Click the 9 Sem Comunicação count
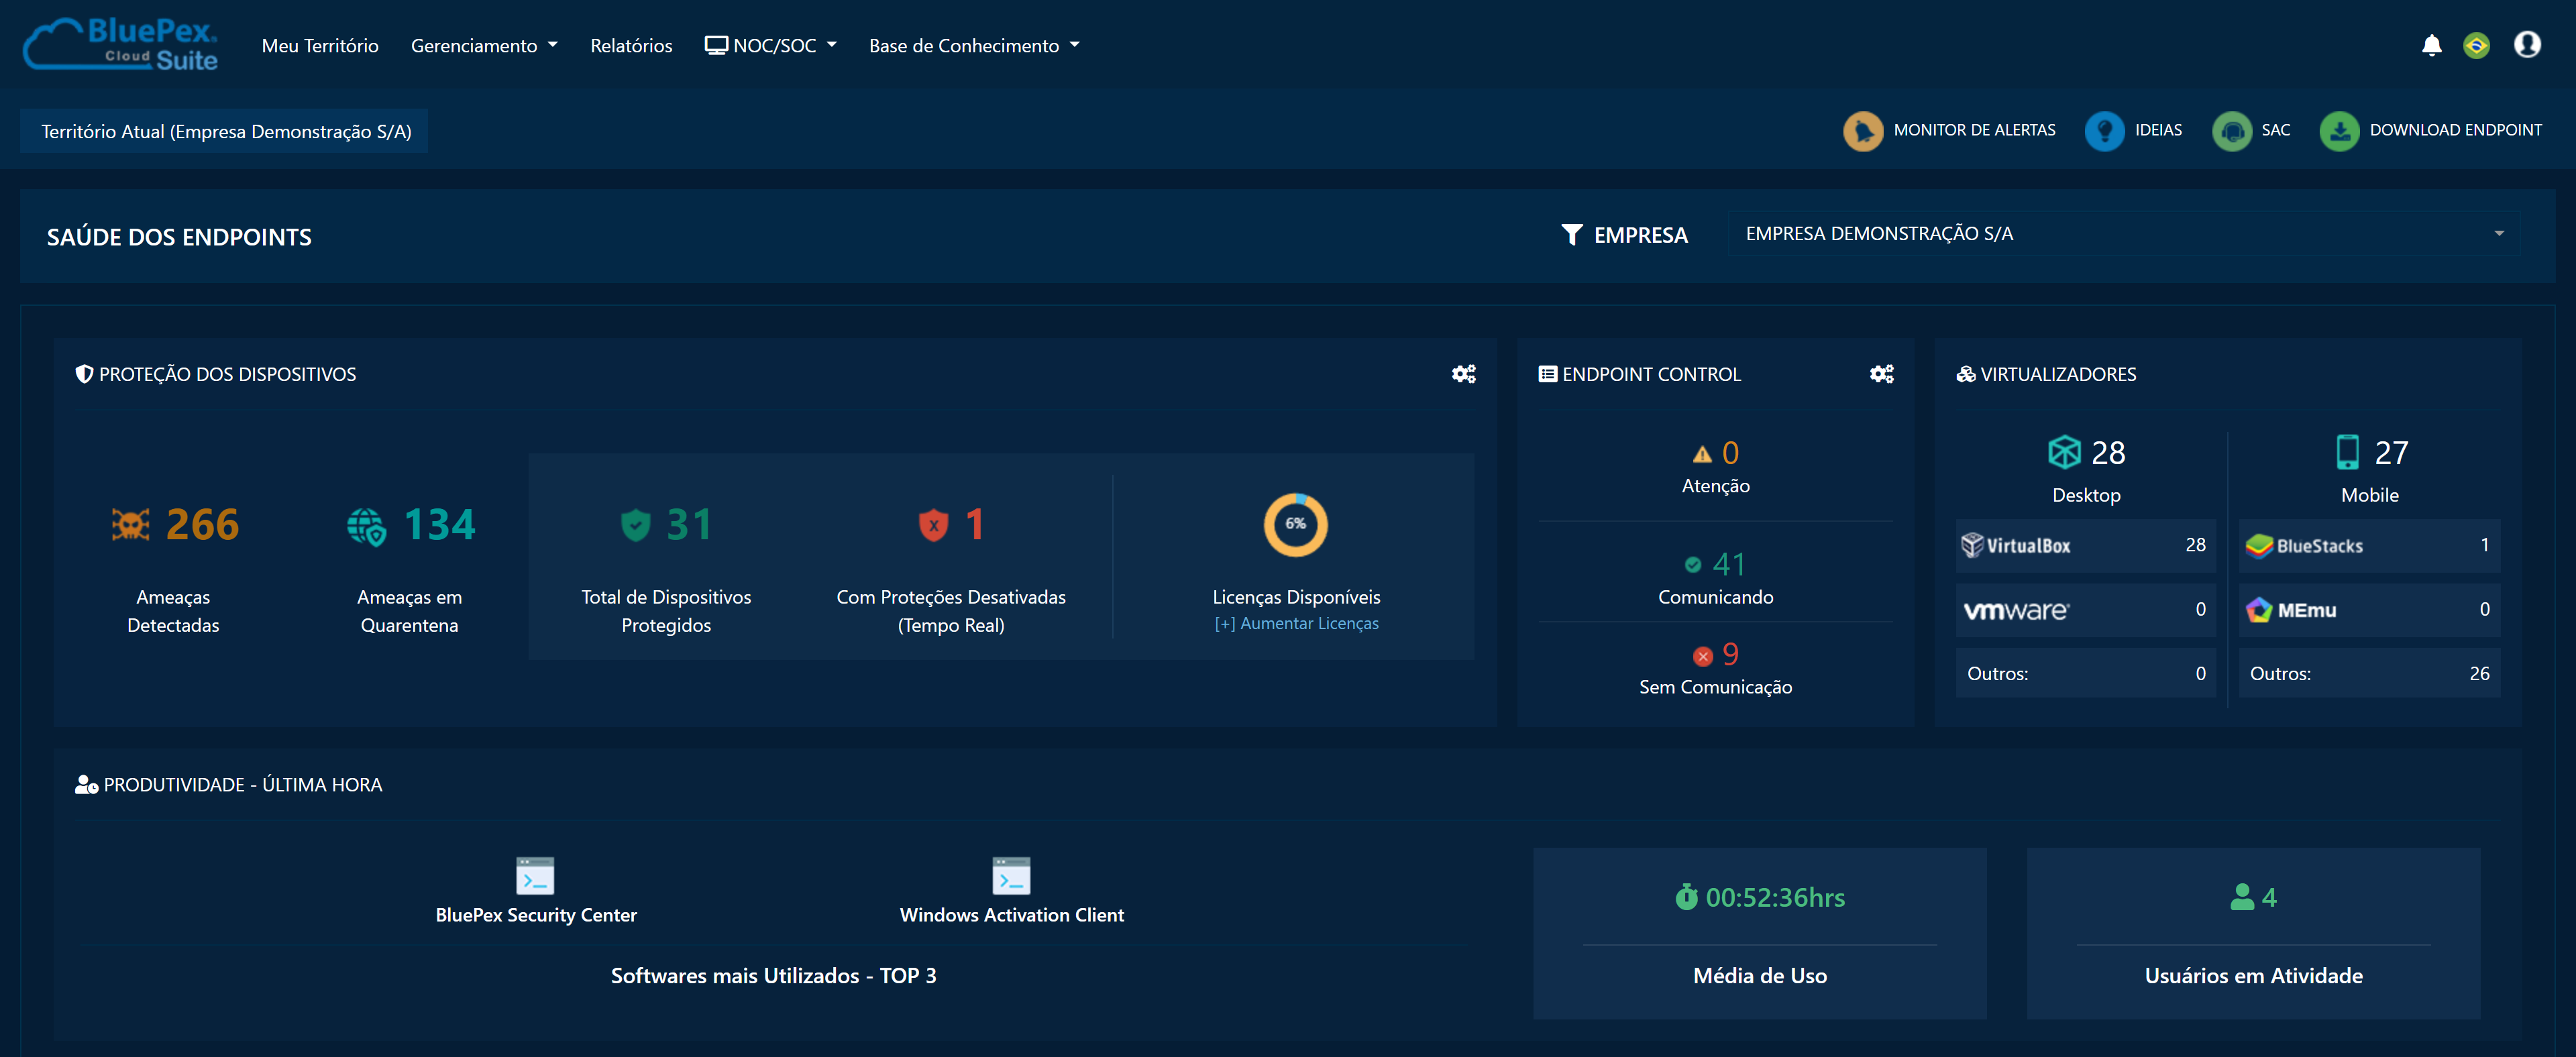The width and height of the screenshot is (2576, 1057). click(1731, 655)
